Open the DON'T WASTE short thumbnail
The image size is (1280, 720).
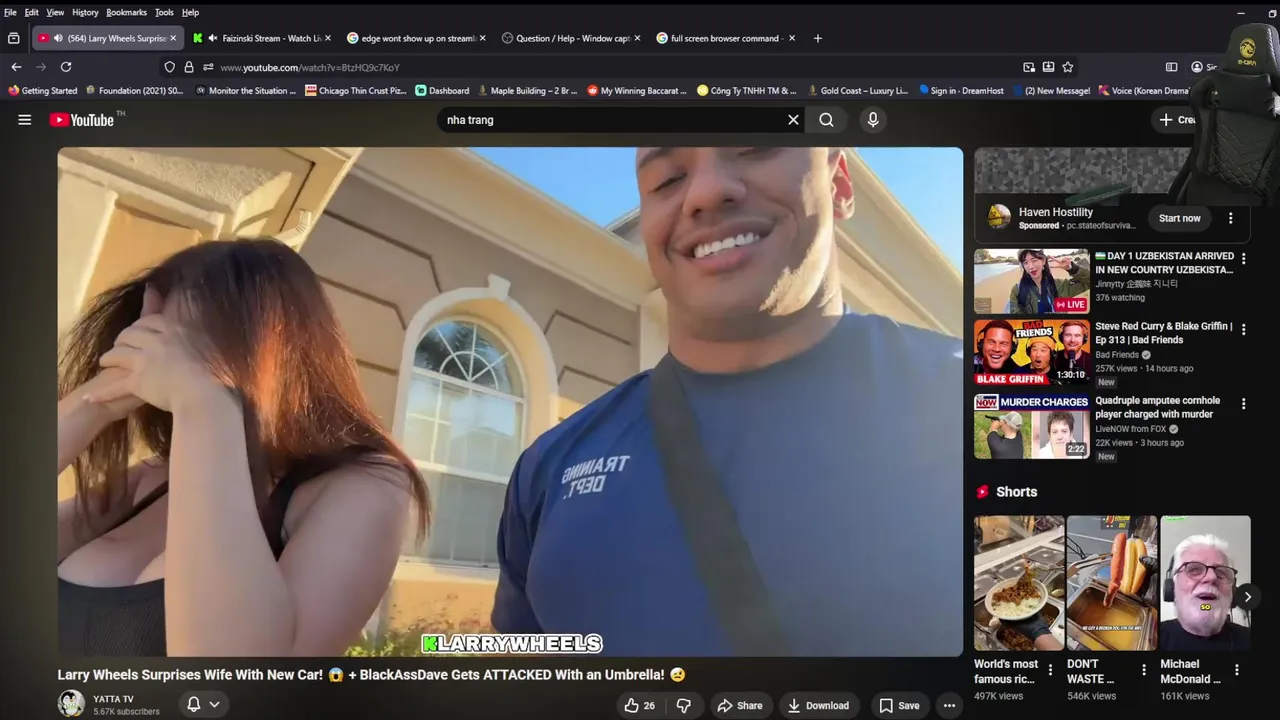tap(1112, 583)
